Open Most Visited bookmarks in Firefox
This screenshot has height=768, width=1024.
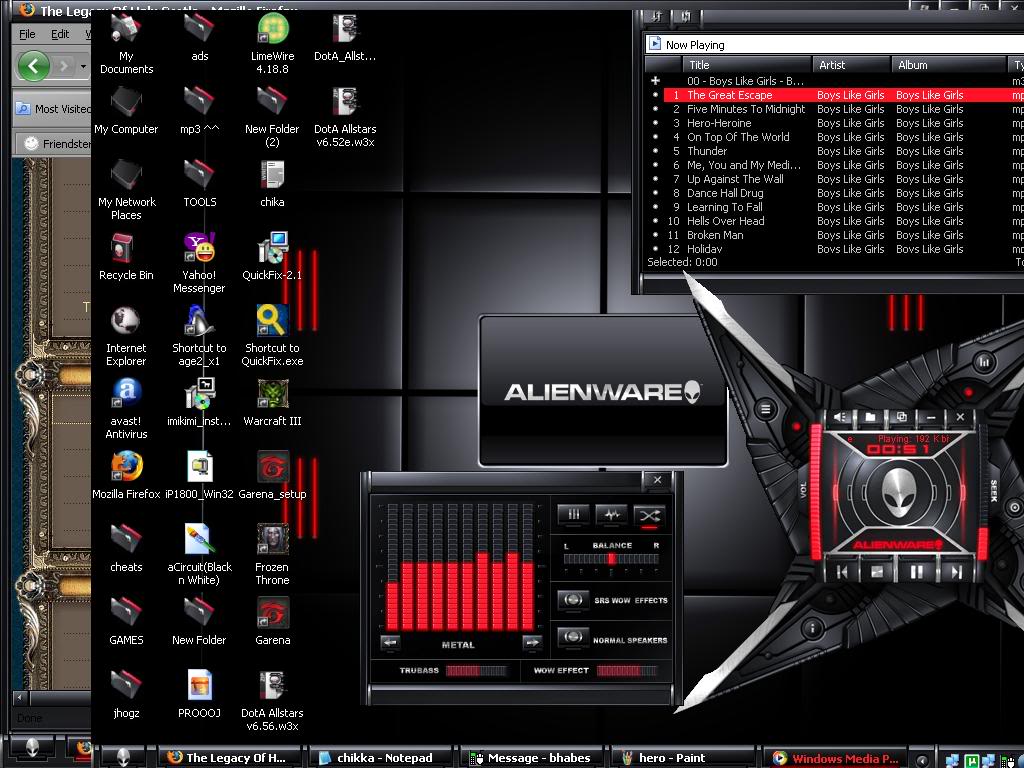54,109
